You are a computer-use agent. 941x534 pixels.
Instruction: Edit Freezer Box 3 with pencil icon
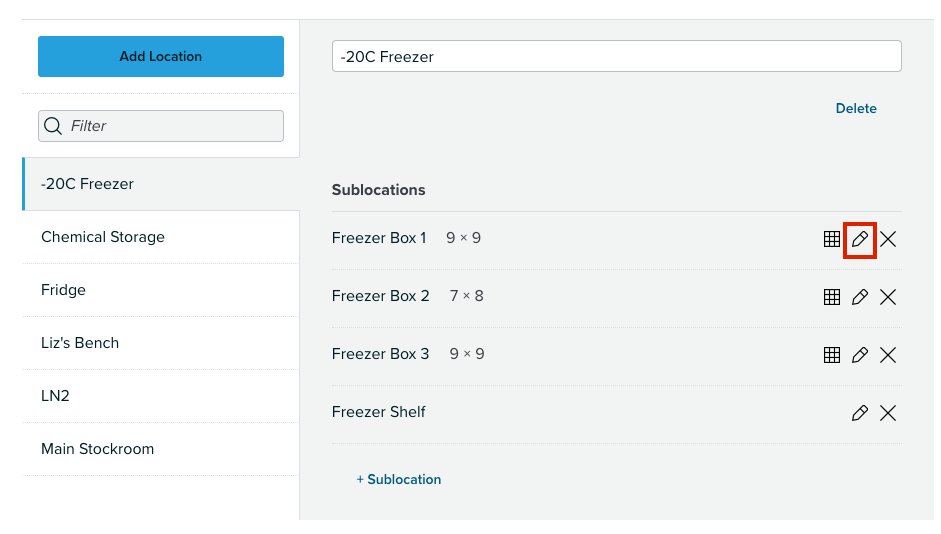(x=859, y=355)
